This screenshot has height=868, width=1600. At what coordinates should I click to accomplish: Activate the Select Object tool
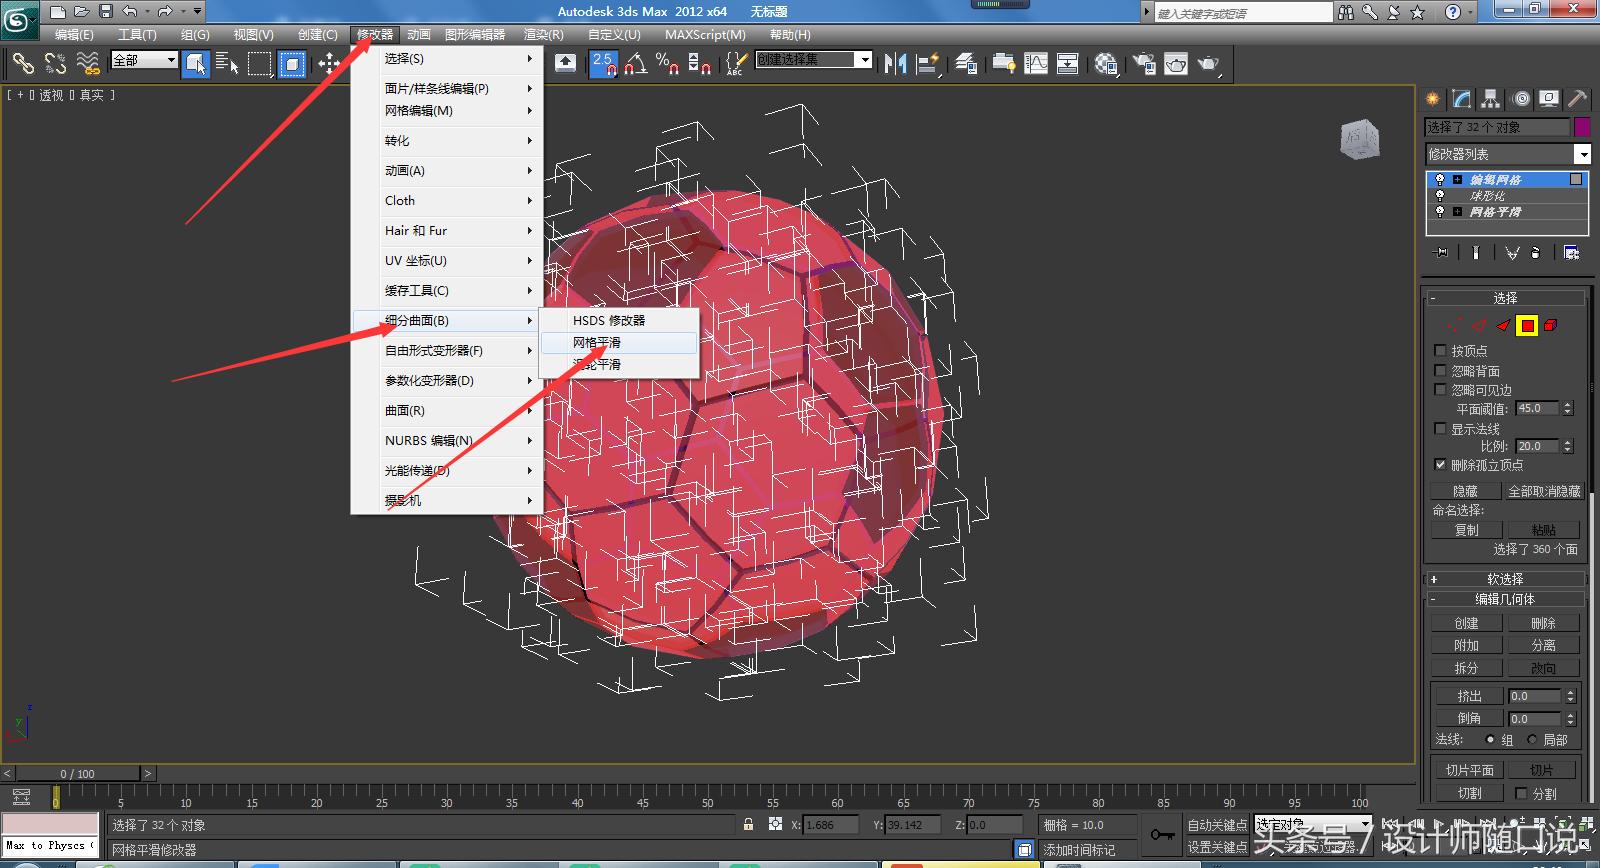196,64
